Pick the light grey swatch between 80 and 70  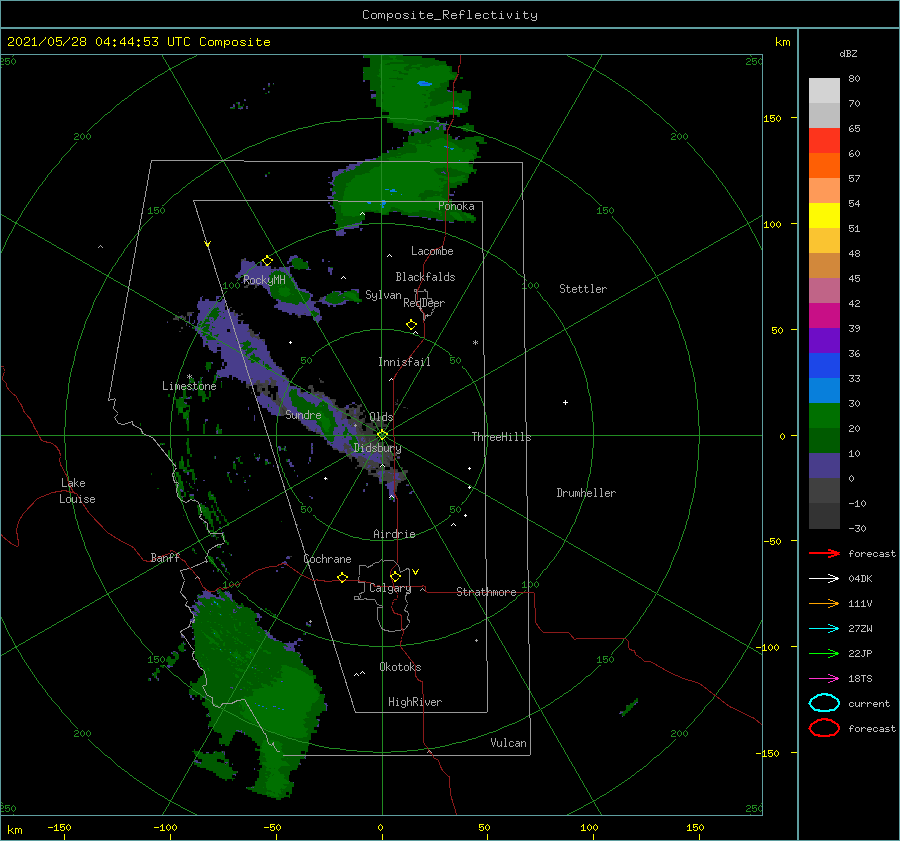(824, 90)
